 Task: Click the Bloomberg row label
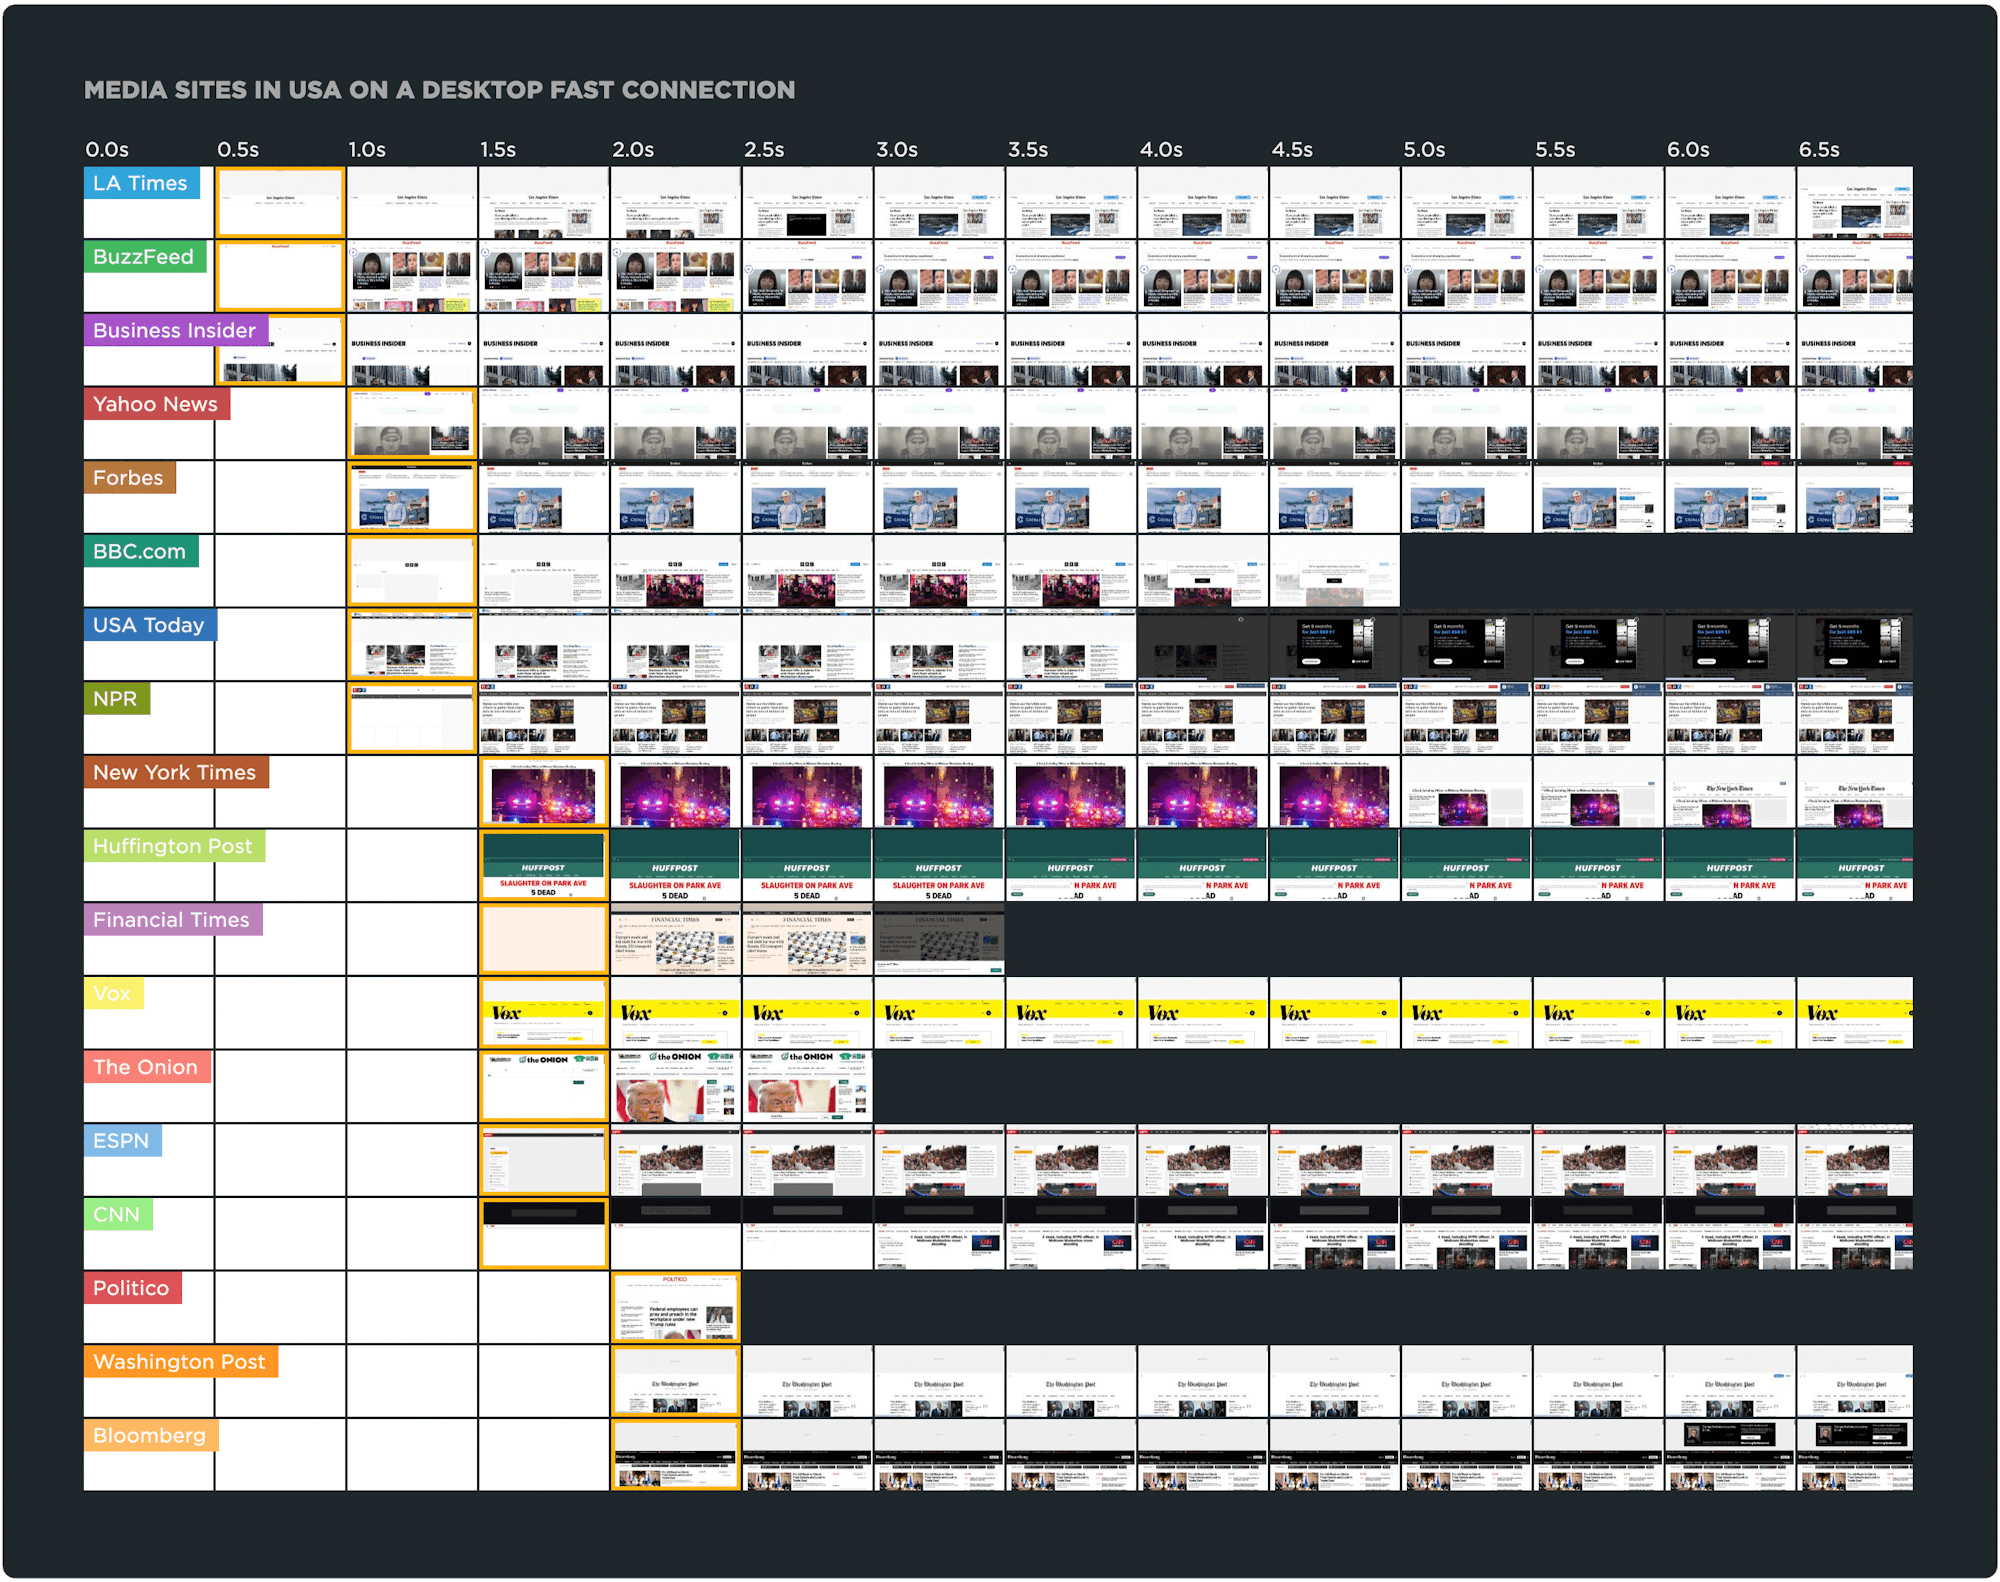[x=150, y=1436]
